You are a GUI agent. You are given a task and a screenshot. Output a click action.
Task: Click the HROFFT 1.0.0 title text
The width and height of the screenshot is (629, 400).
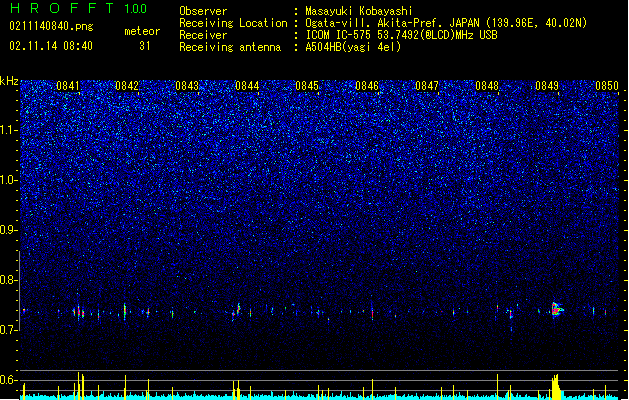[78, 8]
